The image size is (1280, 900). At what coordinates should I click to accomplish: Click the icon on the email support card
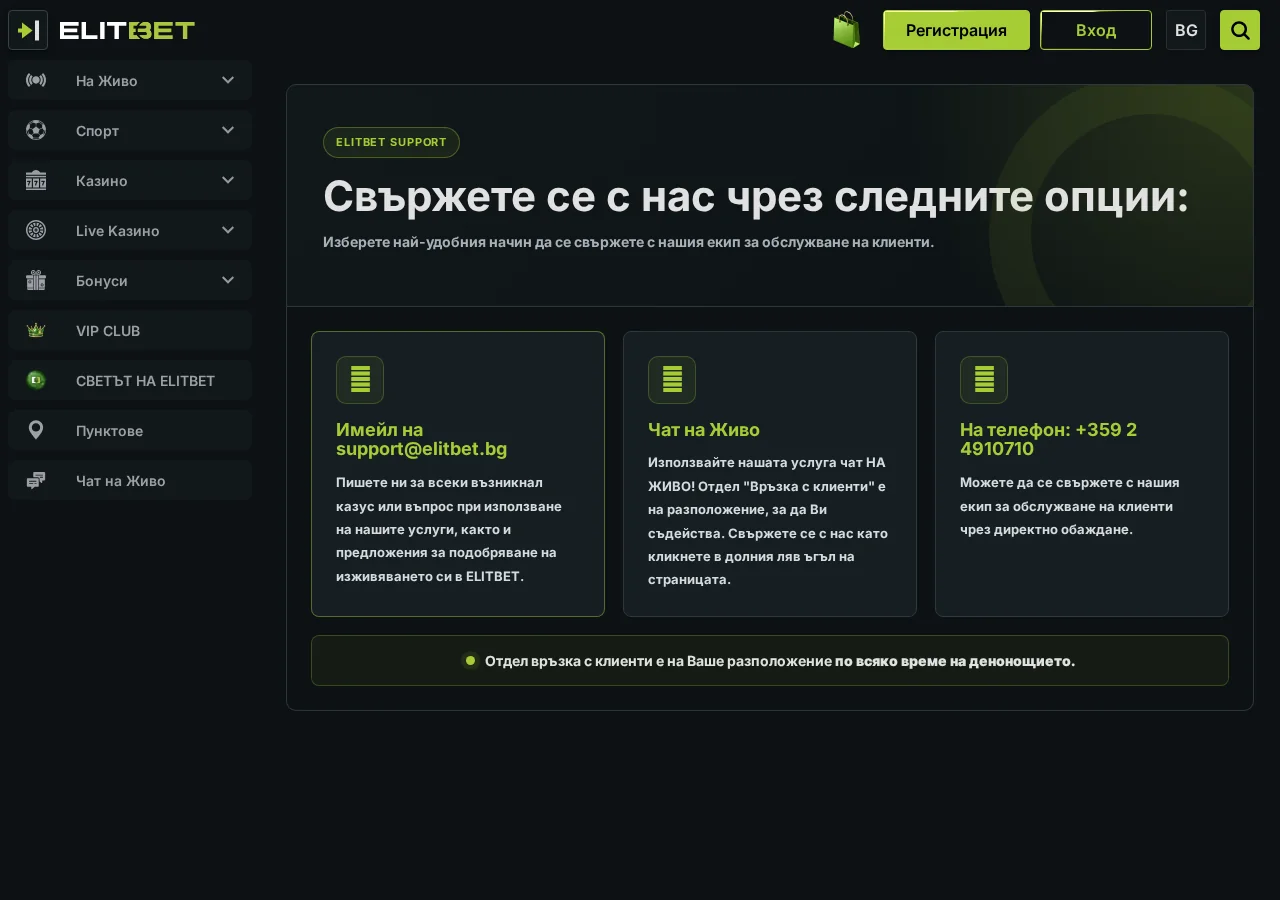pyautogui.click(x=360, y=380)
